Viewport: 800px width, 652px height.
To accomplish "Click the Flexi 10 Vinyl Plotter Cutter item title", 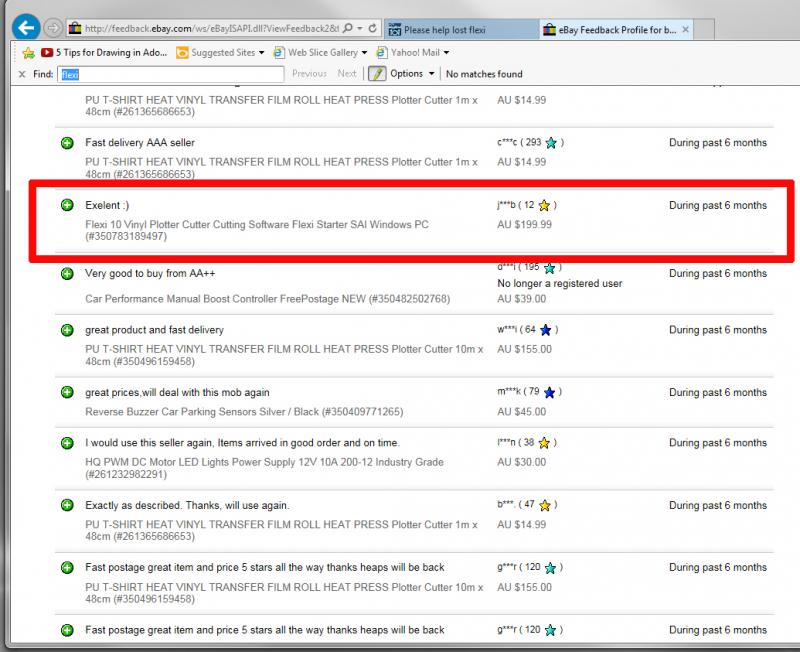I will [x=257, y=230].
